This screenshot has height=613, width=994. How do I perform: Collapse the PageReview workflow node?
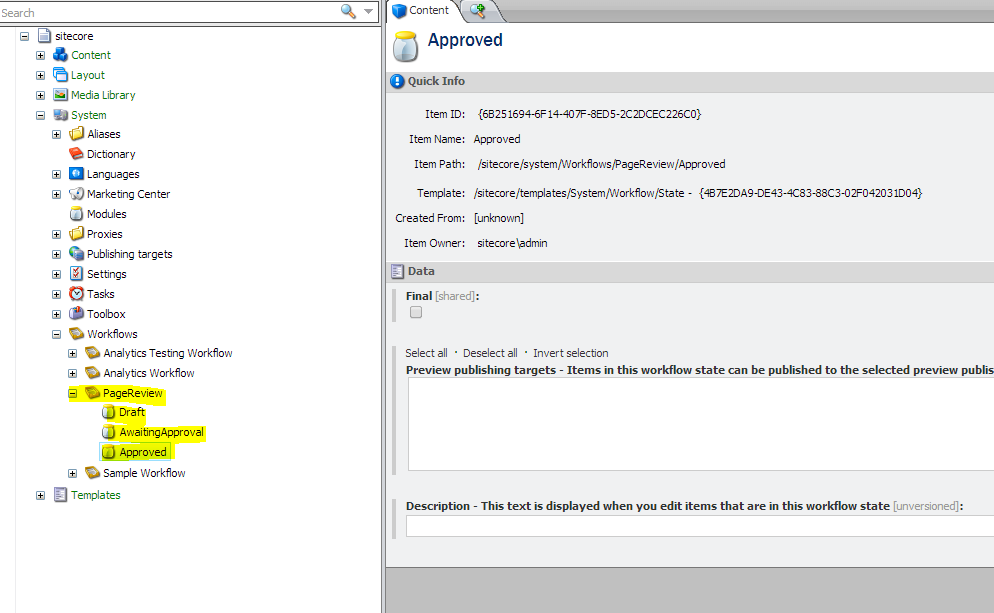[x=72, y=392]
